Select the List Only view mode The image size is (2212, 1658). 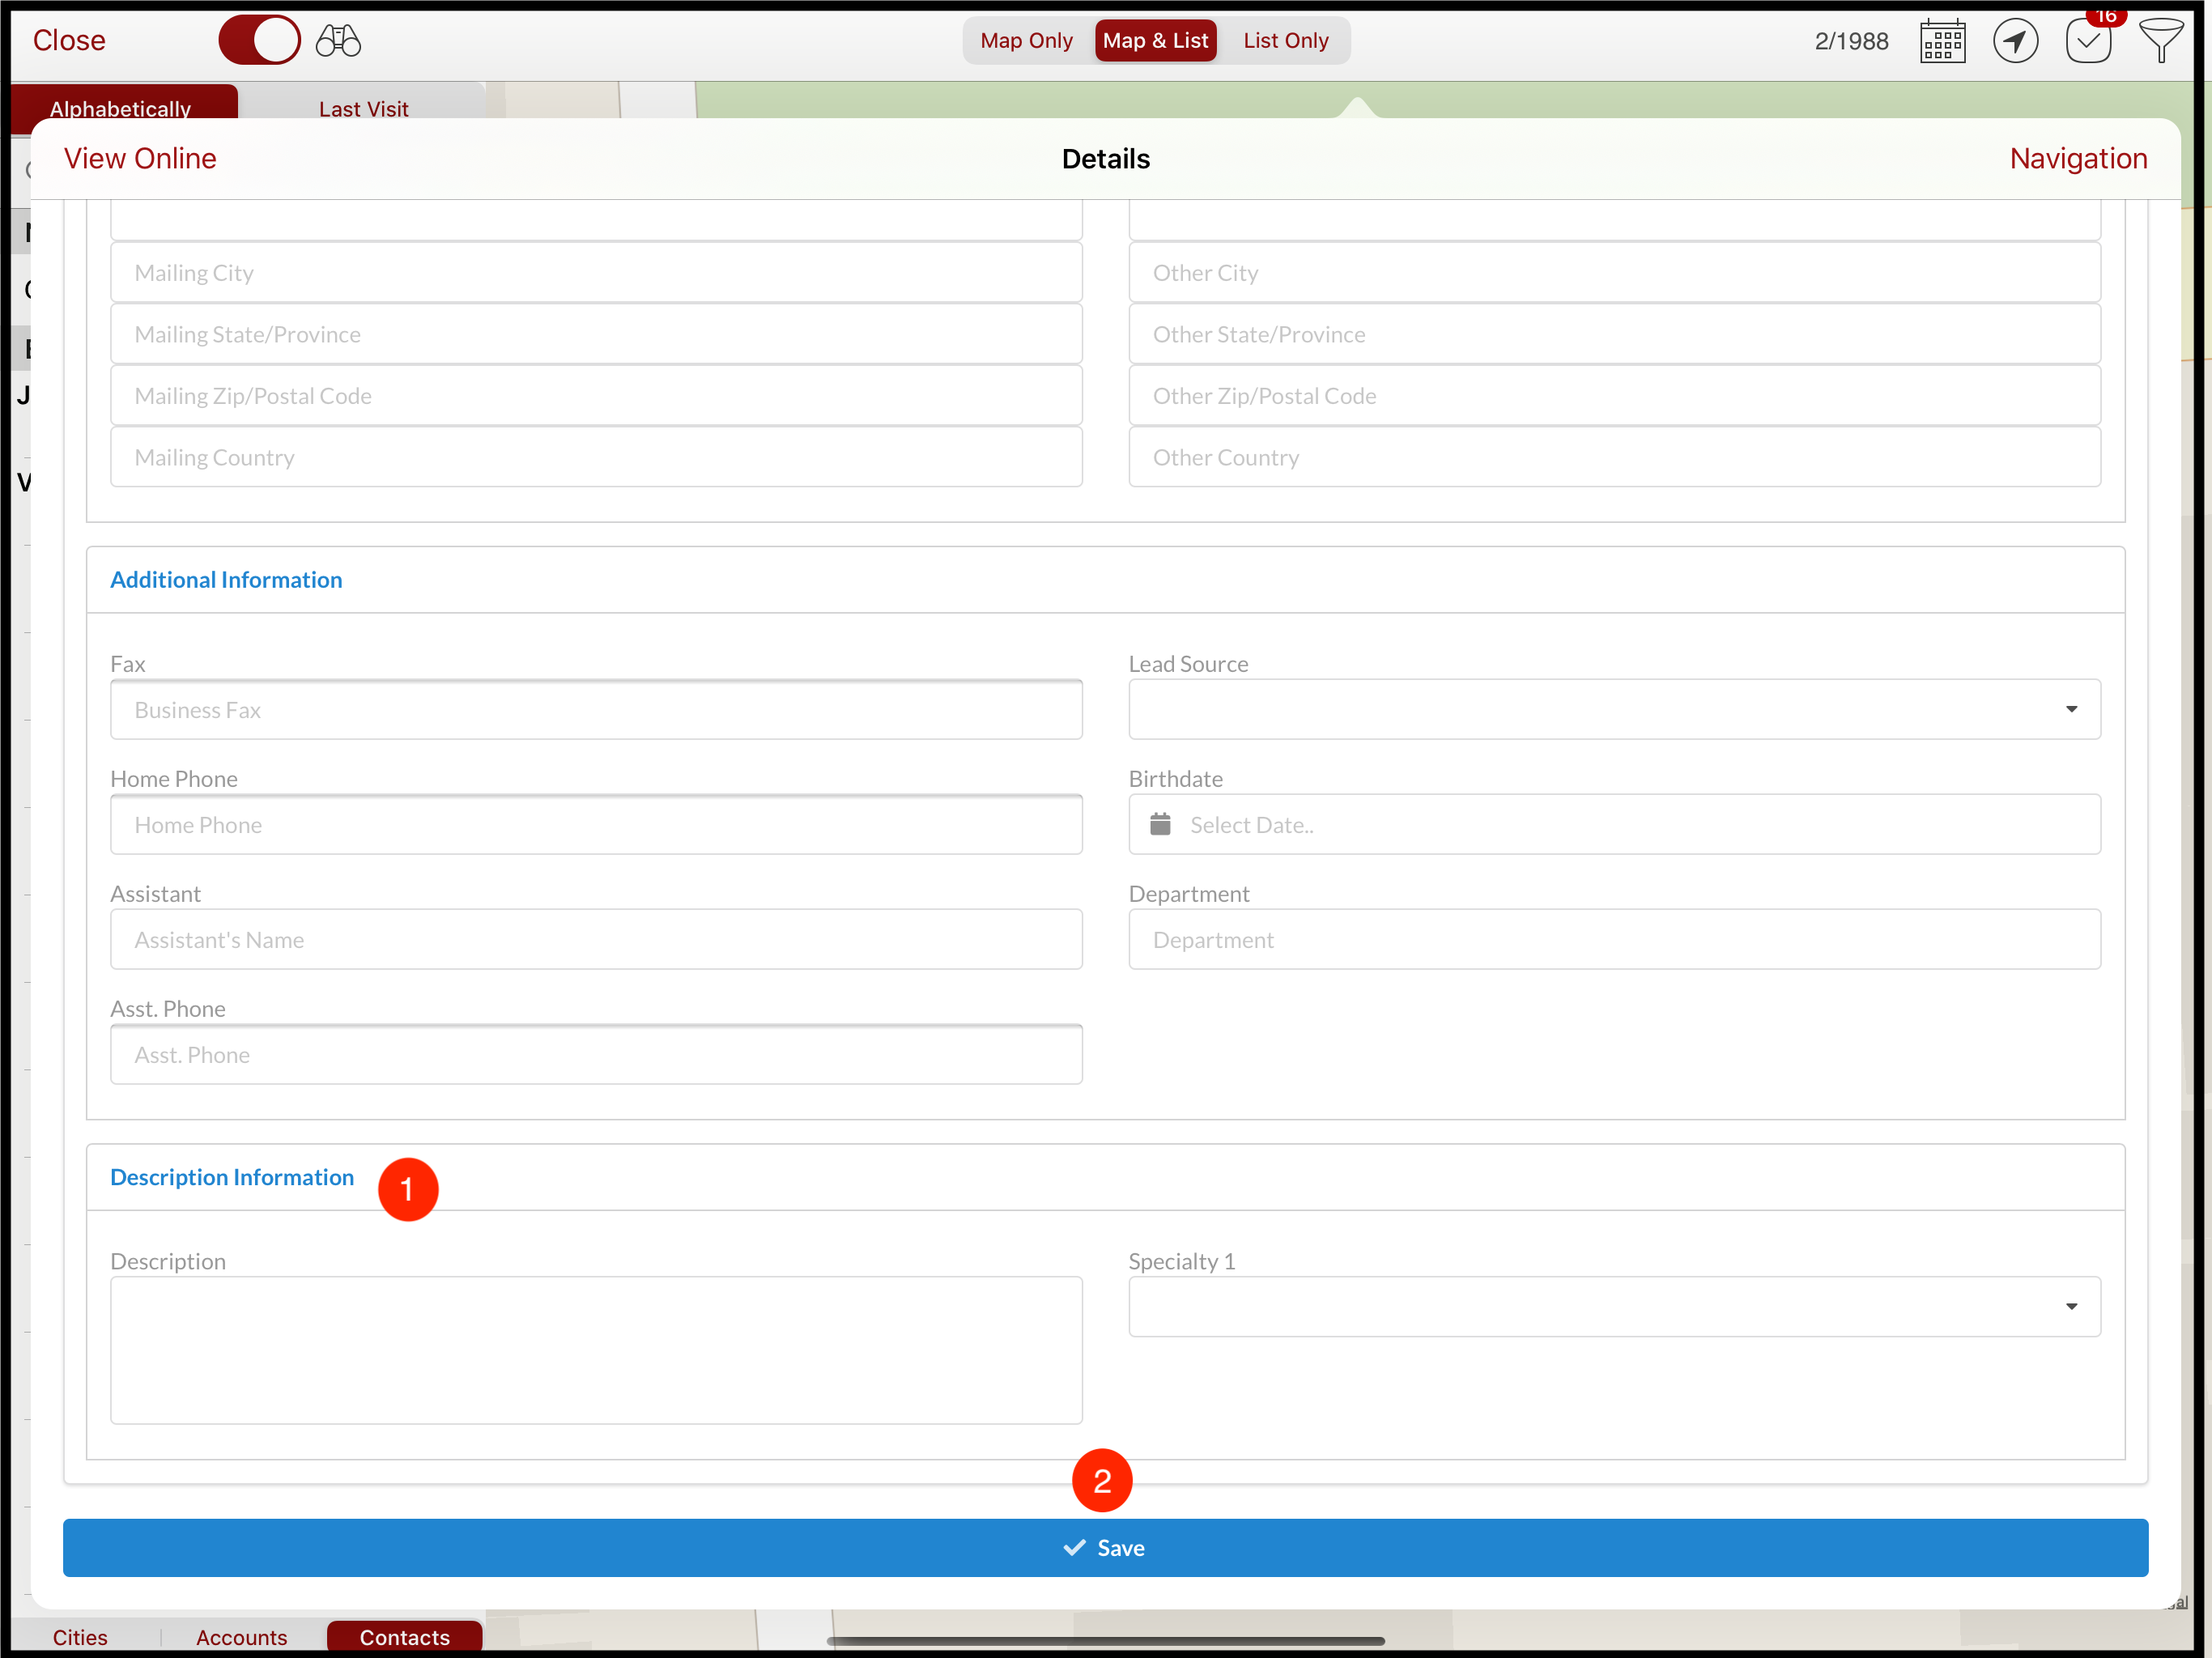coord(1285,40)
